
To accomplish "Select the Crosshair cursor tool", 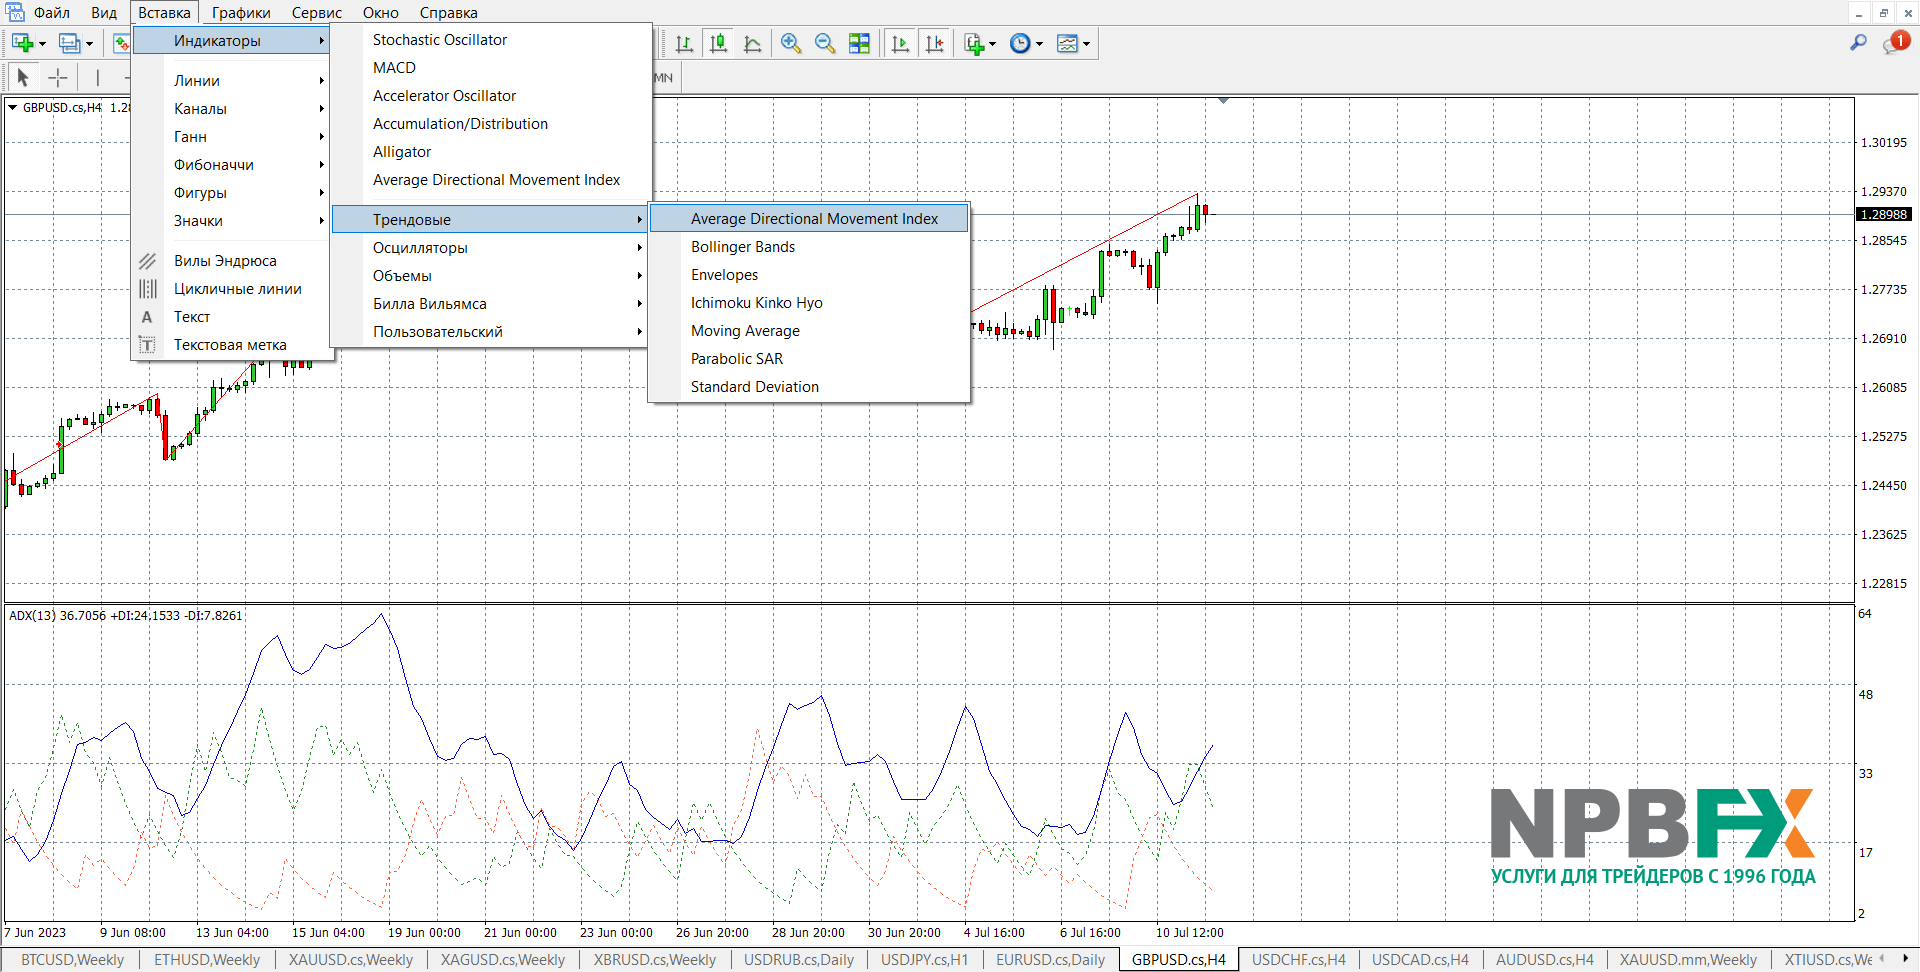I will click(58, 77).
